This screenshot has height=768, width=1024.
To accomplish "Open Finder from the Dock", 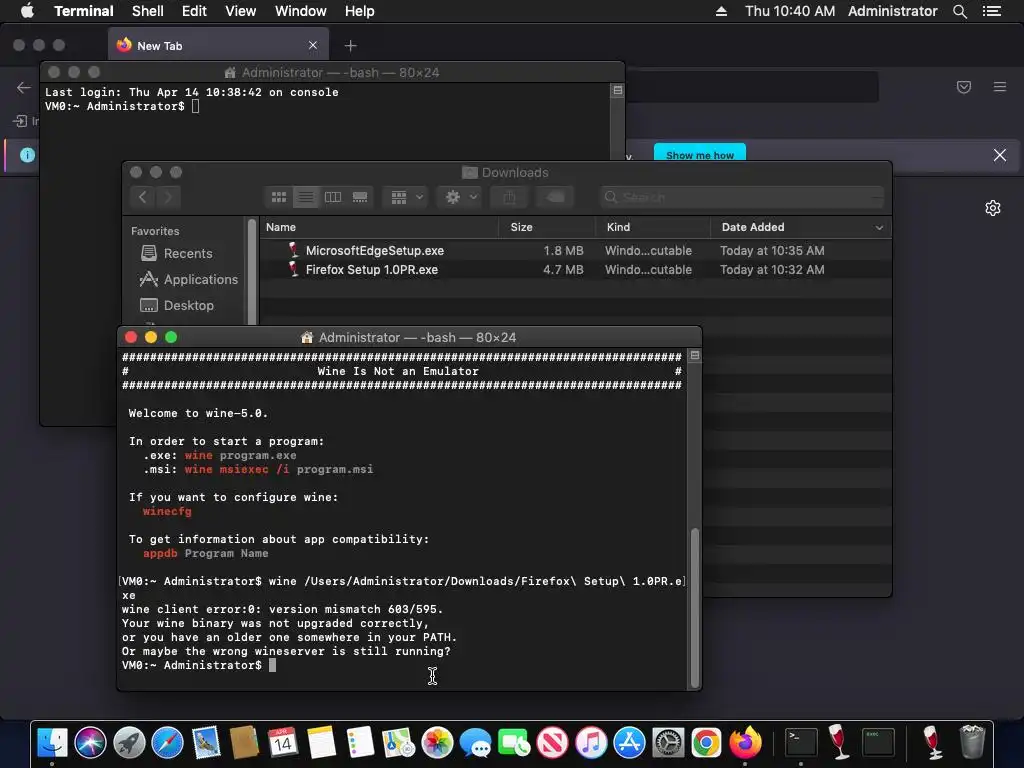I will click(52, 743).
